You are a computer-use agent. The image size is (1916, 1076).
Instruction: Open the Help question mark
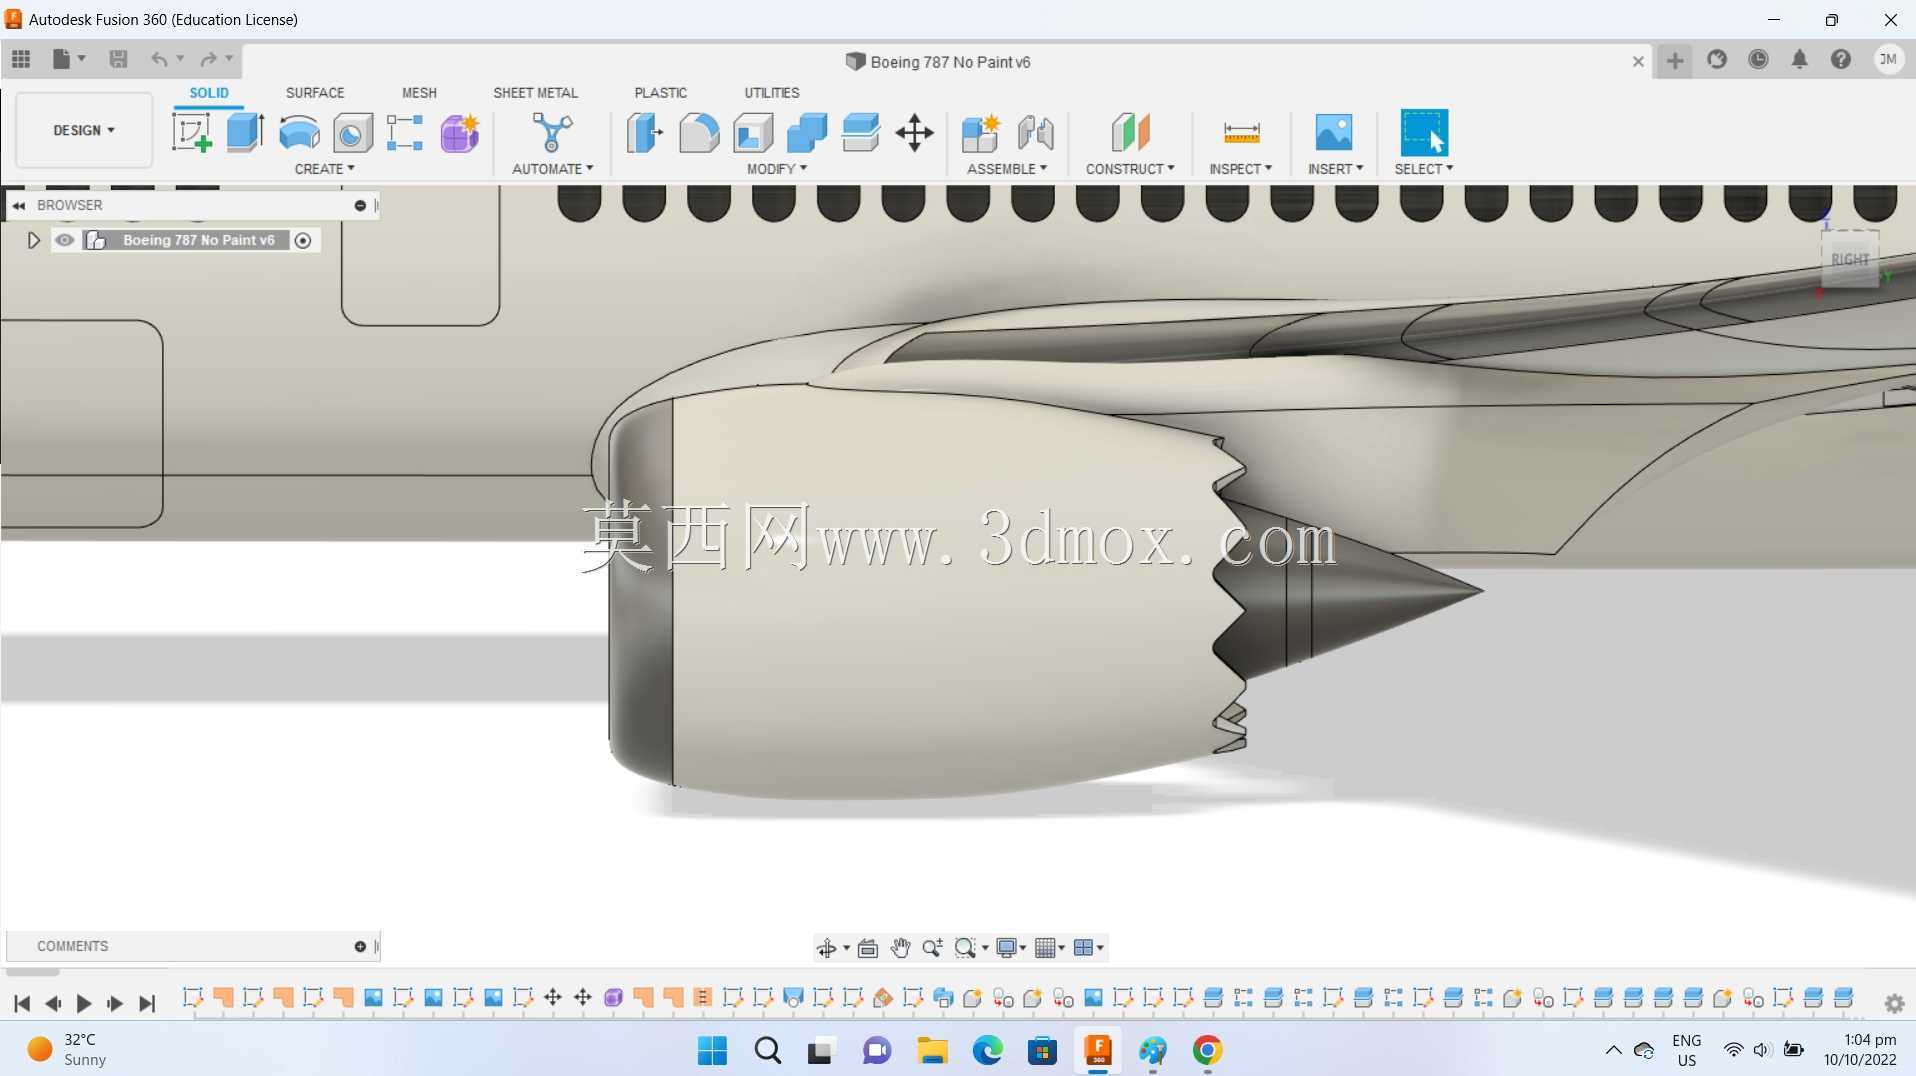[1840, 60]
